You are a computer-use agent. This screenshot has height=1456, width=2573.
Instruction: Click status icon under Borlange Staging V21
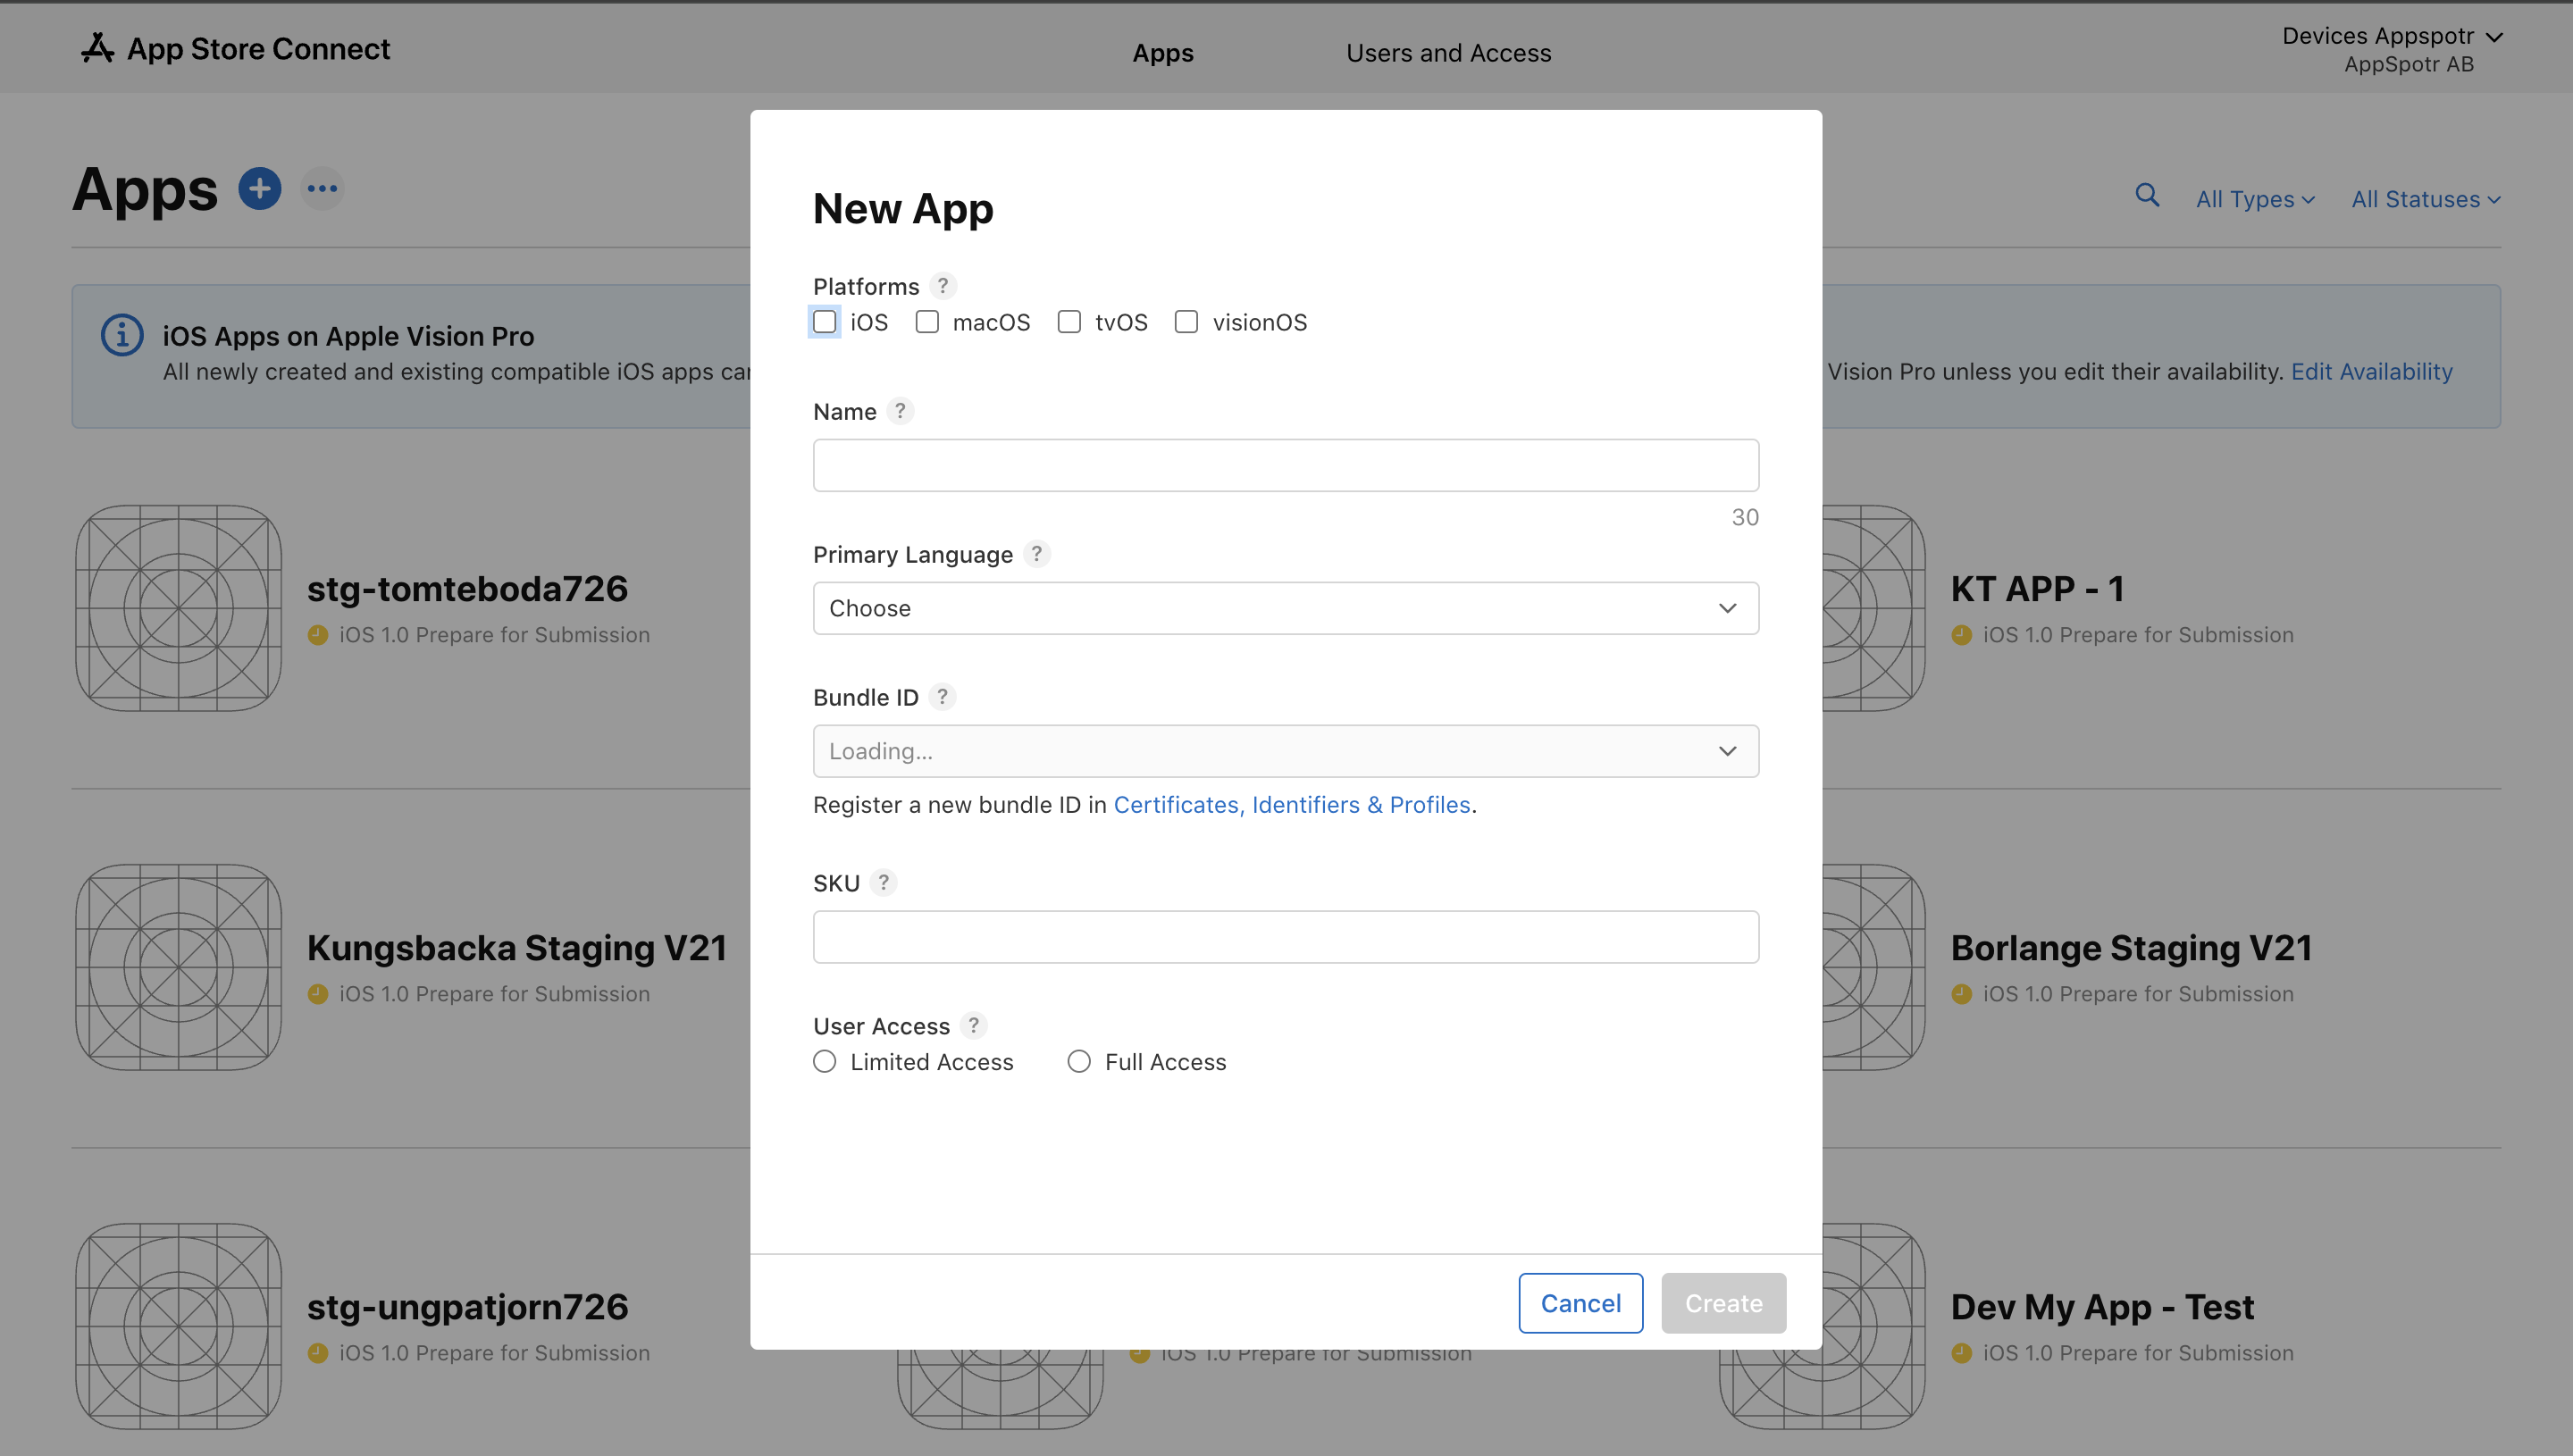click(1962, 994)
